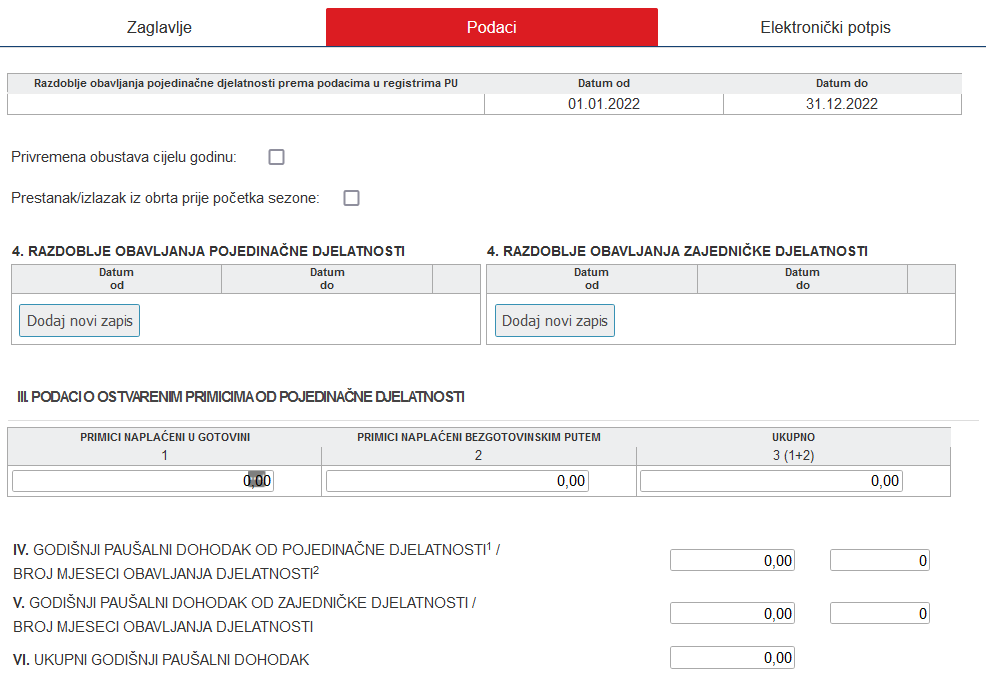
Task: Enable Privremena obustava cijelu godinu checkbox
Action: [x=276, y=156]
